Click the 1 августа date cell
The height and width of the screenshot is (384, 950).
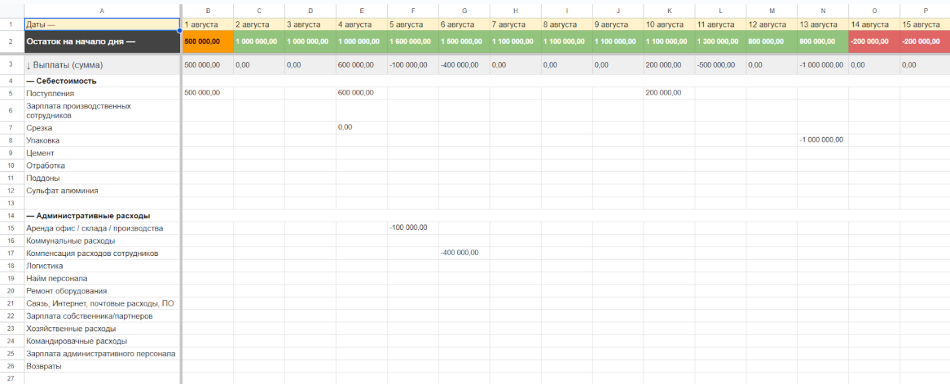208,24
